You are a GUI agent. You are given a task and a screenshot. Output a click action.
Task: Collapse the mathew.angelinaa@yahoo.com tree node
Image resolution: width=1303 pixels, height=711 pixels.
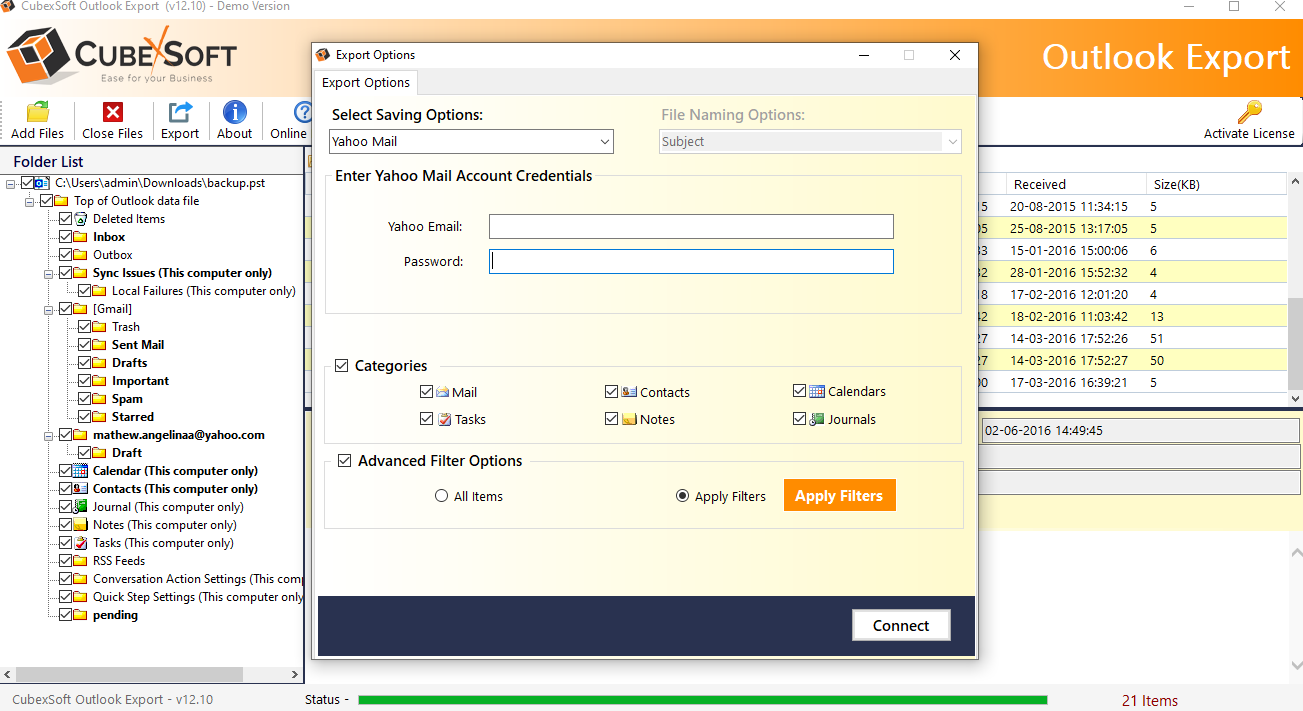(x=49, y=435)
